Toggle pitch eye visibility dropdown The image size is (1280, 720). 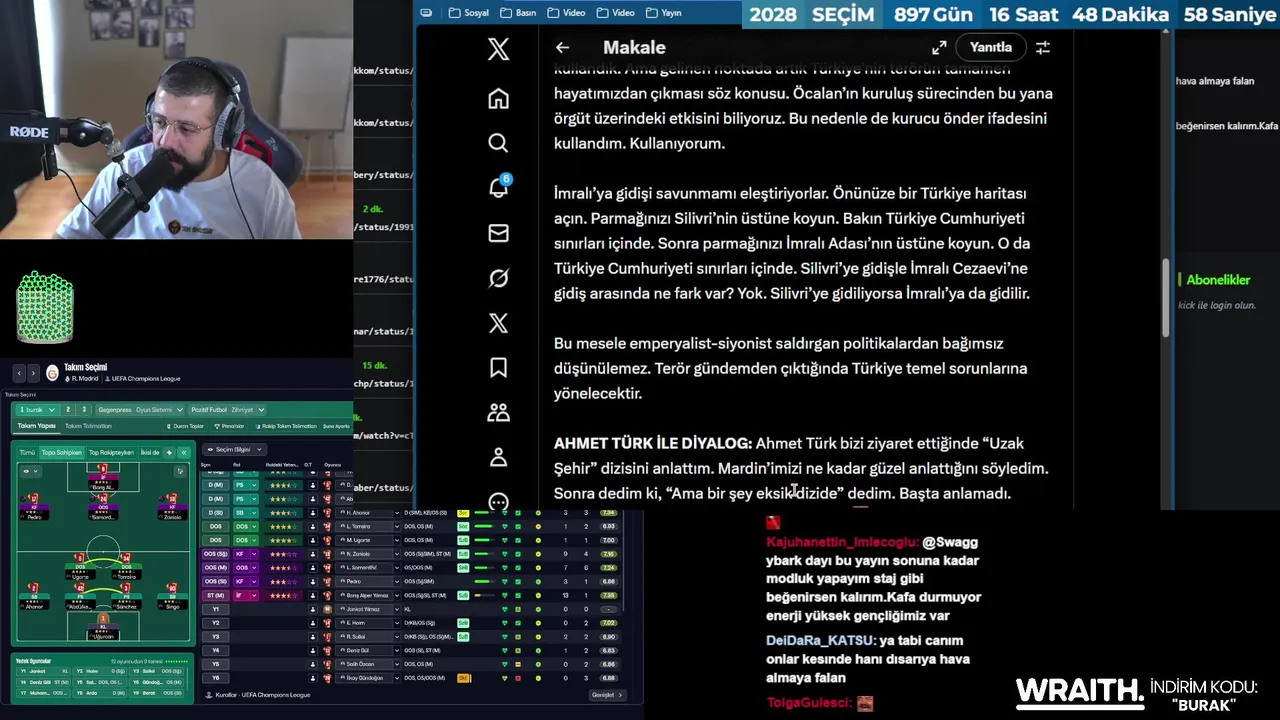(x=30, y=471)
